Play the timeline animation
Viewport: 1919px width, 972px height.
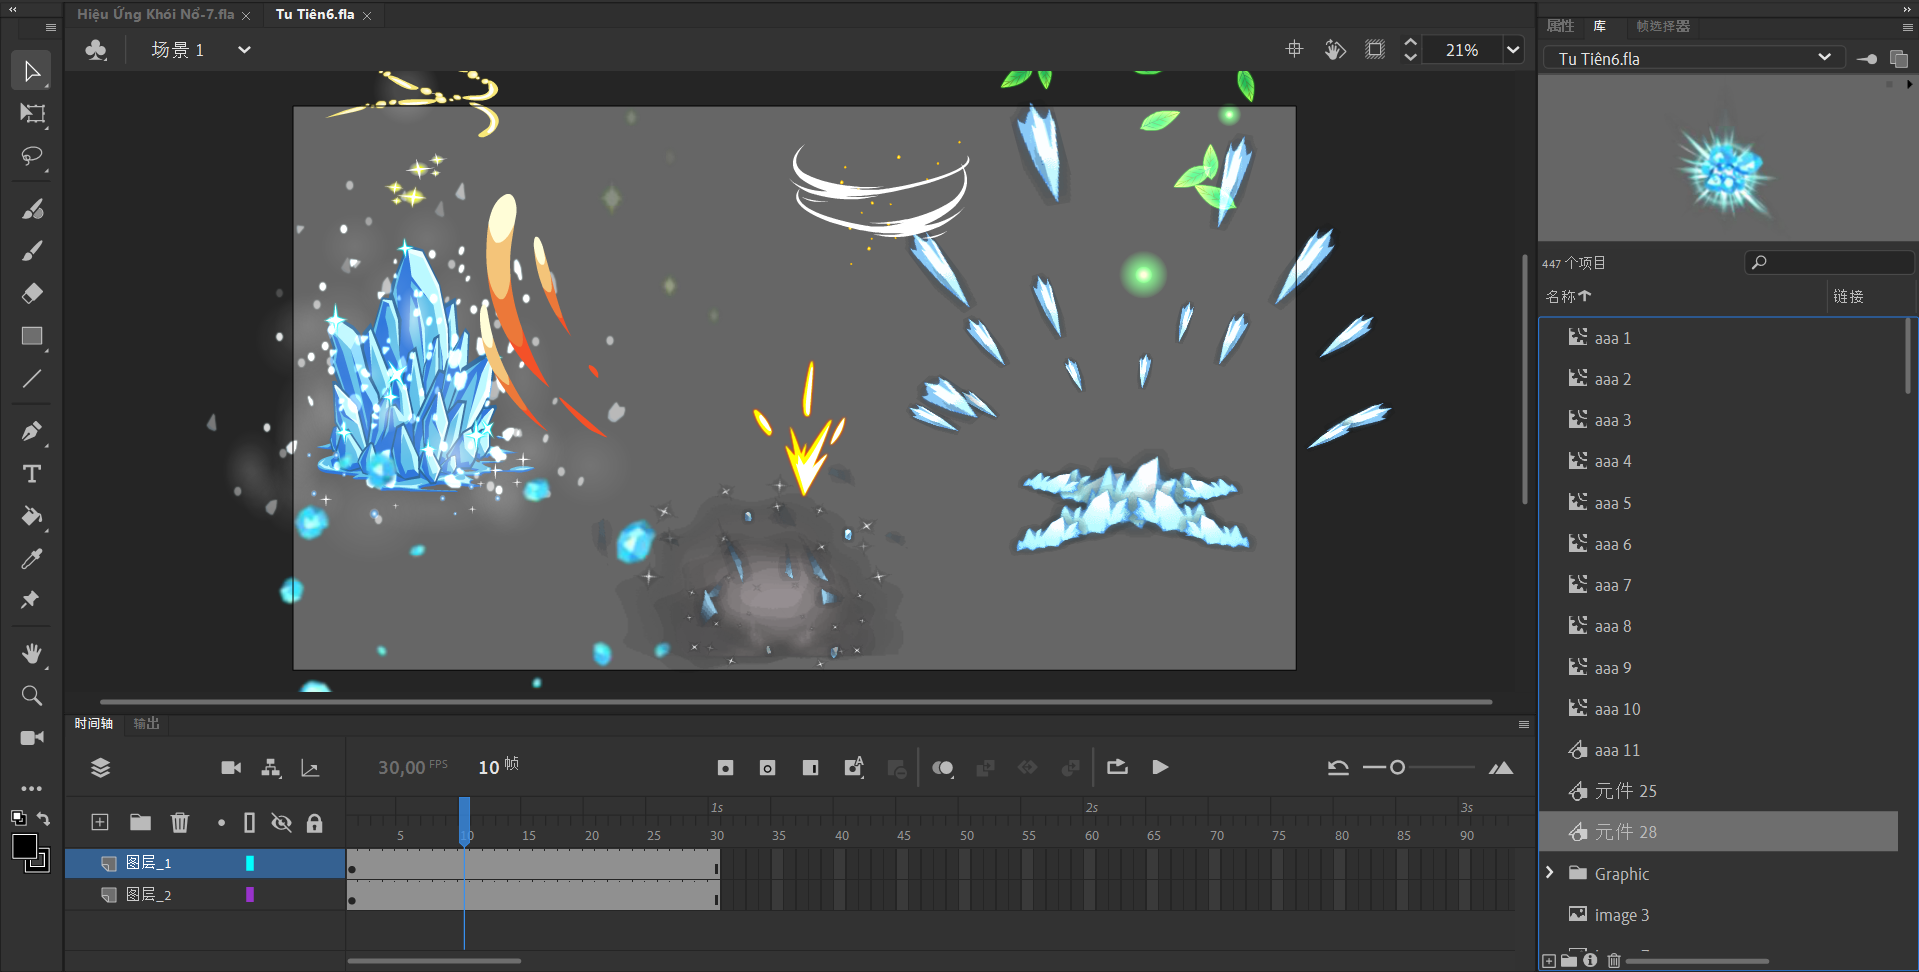pyautogui.click(x=1160, y=767)
